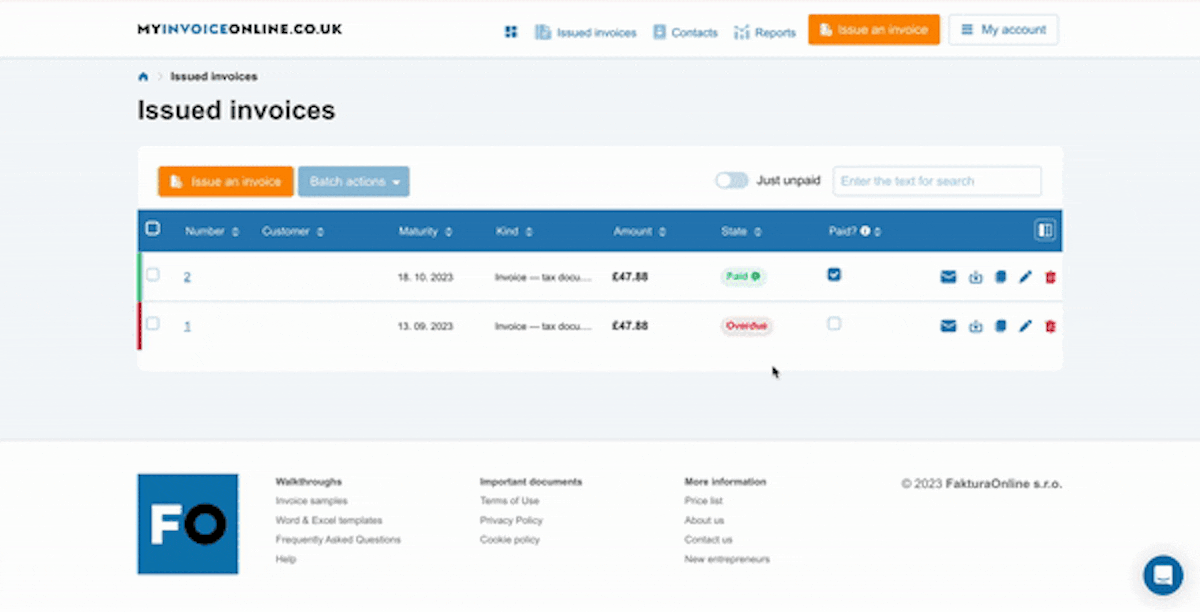
Task: Open the chat widget bubble
Action: click(1163, 575)
